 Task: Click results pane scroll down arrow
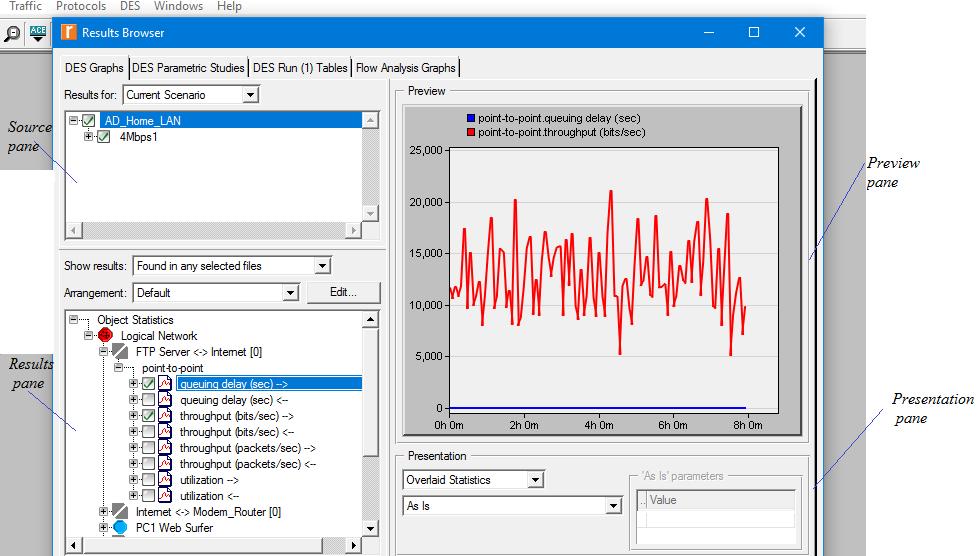(370, 529)
